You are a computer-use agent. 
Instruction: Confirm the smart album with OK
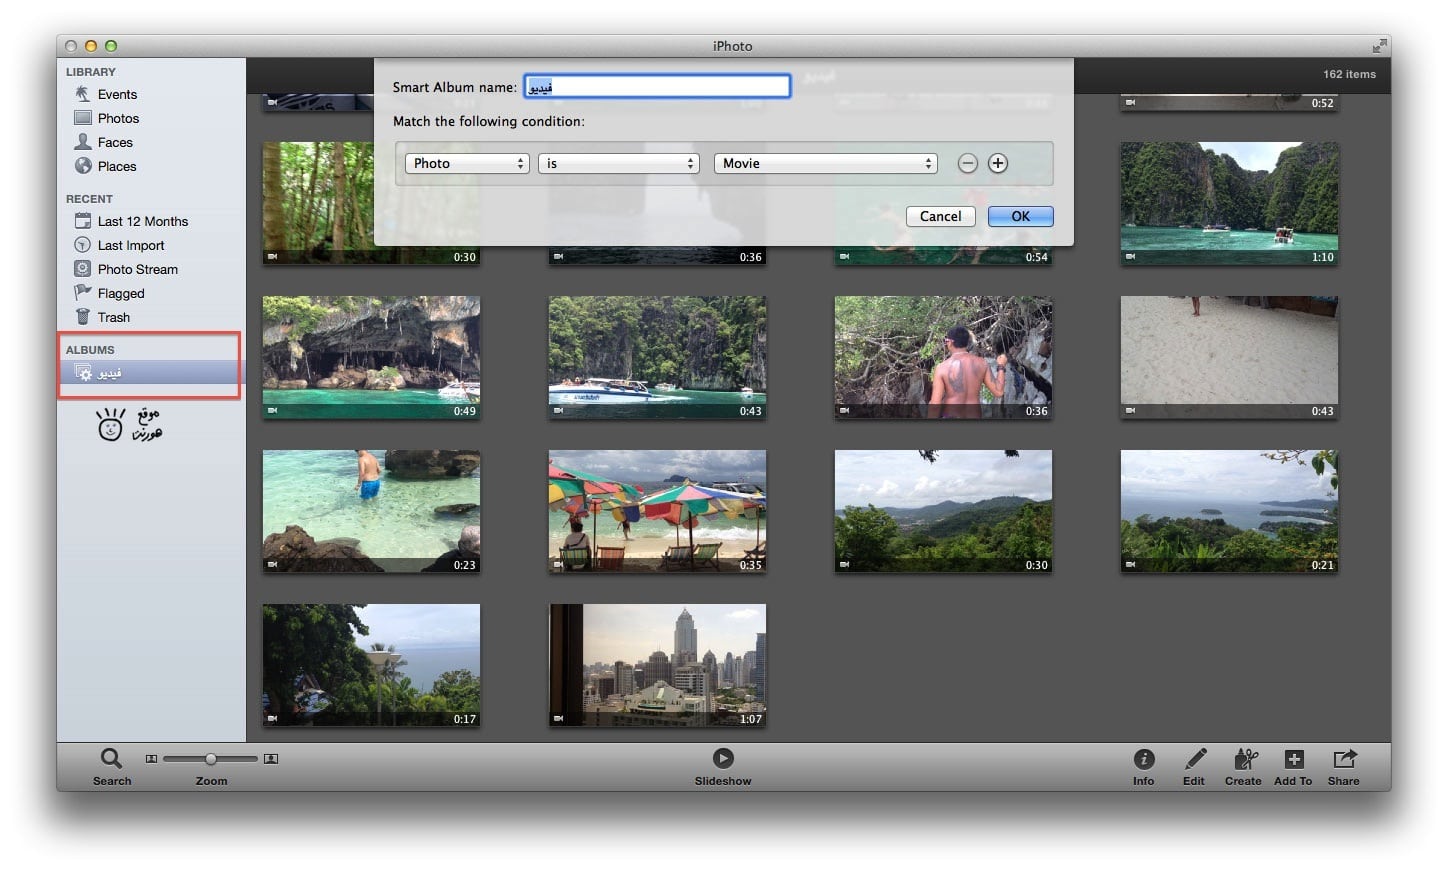[1020, 216]
